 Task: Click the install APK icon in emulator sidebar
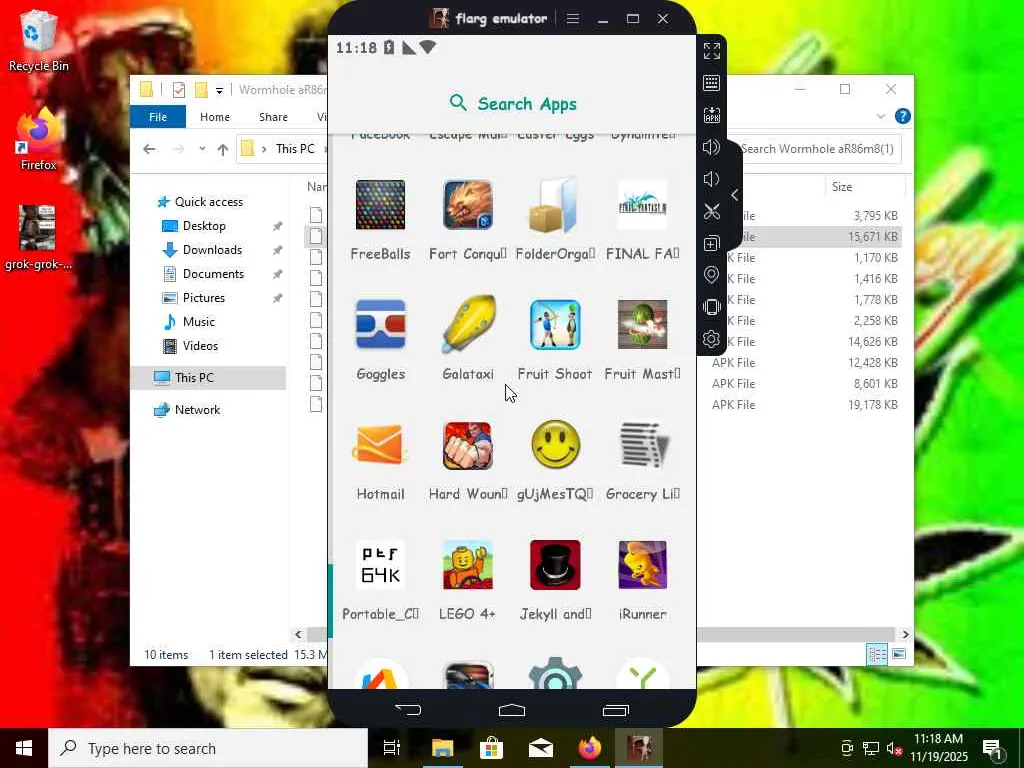tap(711, 115)
